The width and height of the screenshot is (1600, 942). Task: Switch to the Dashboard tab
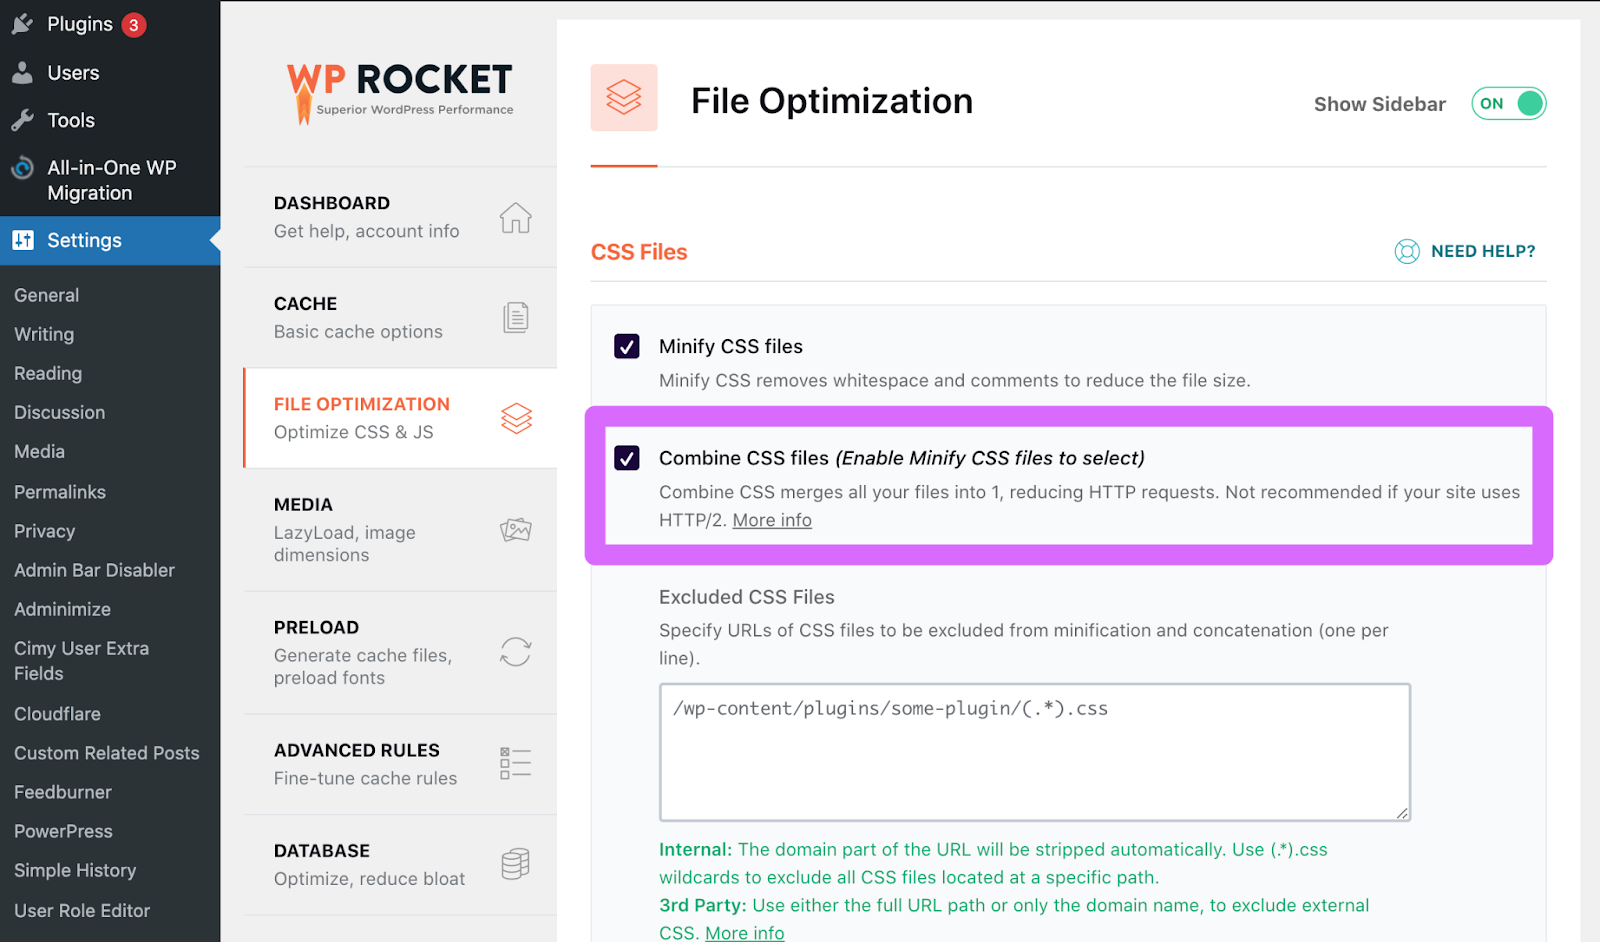tap(400, 217)
